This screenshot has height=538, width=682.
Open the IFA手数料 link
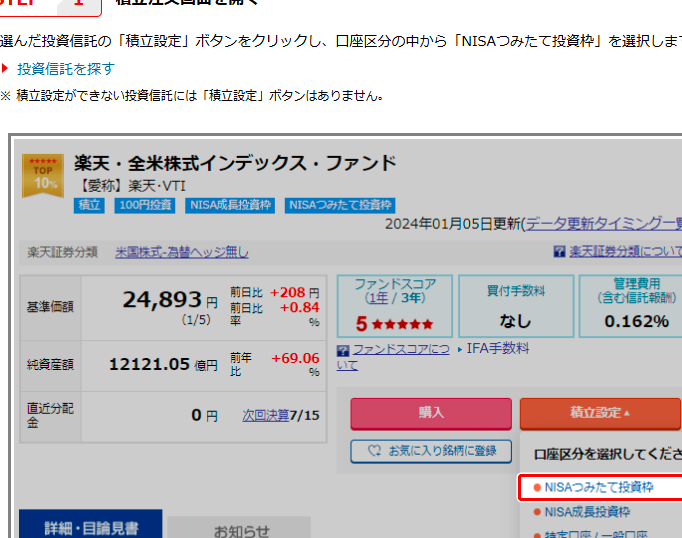[x=498, y=349]
